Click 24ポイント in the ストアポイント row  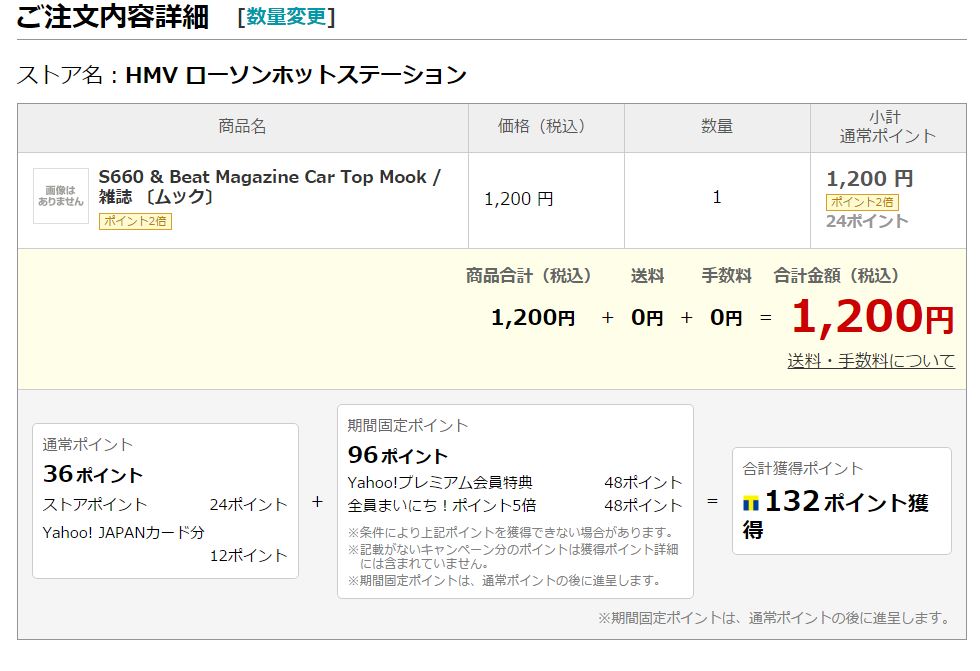click(248, 504)
